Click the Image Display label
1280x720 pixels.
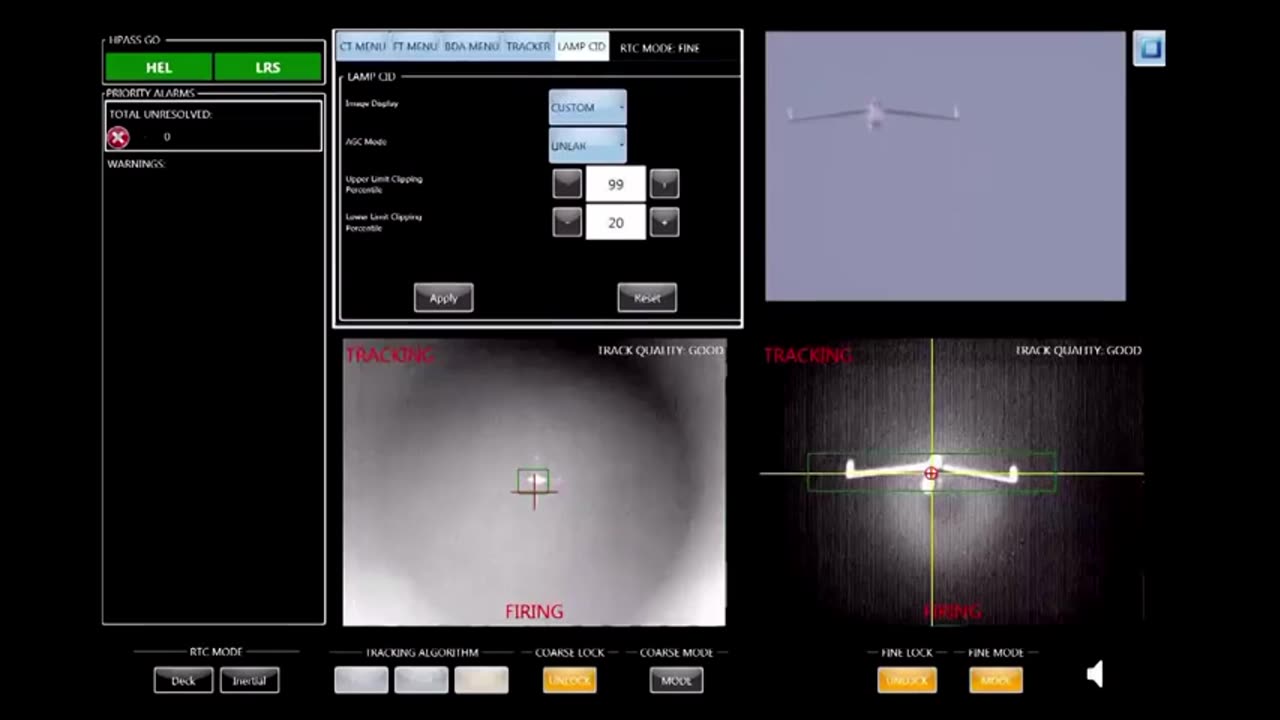(372, 103)
